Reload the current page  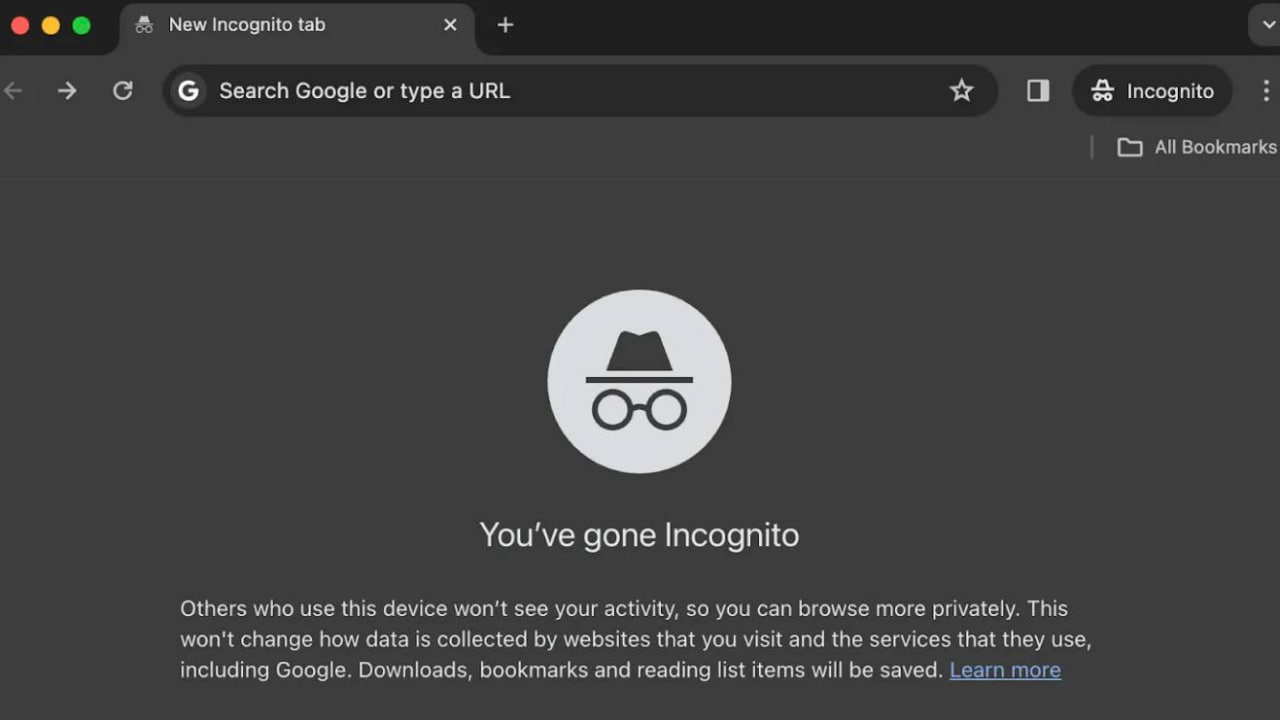pyautogui.click(x=123, y=91)
